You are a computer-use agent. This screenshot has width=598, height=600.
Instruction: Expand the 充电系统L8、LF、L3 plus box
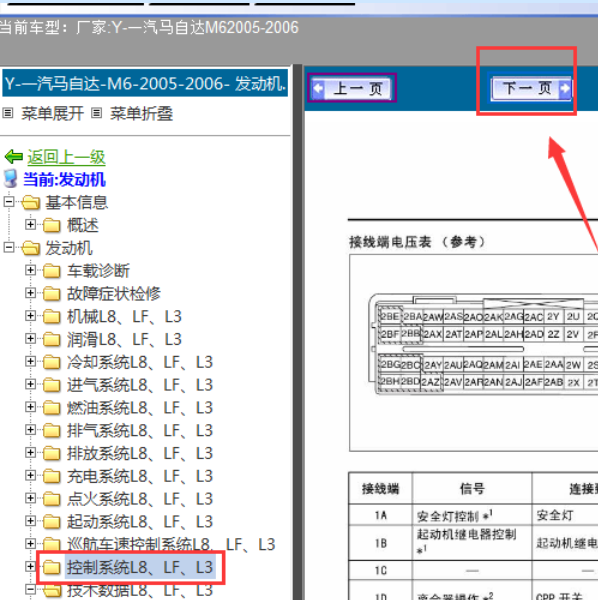tap(30, 476)
